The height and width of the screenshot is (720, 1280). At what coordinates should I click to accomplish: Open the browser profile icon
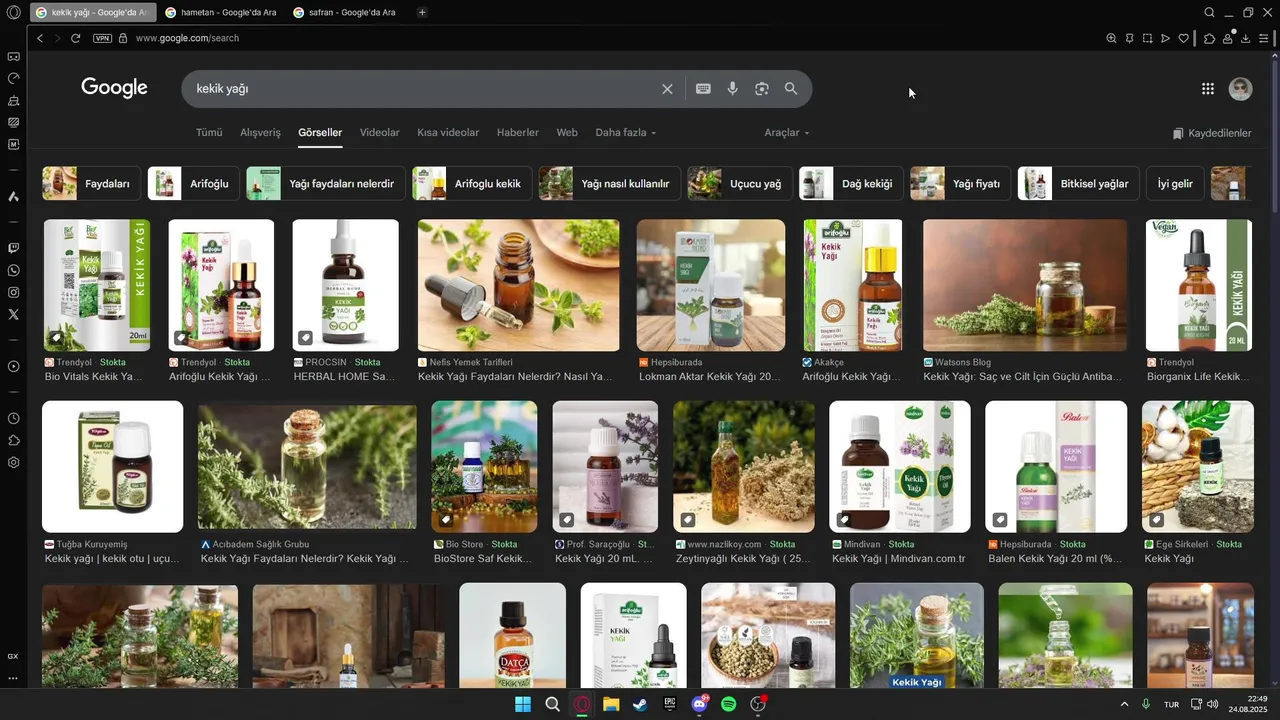coord(1227,38)
